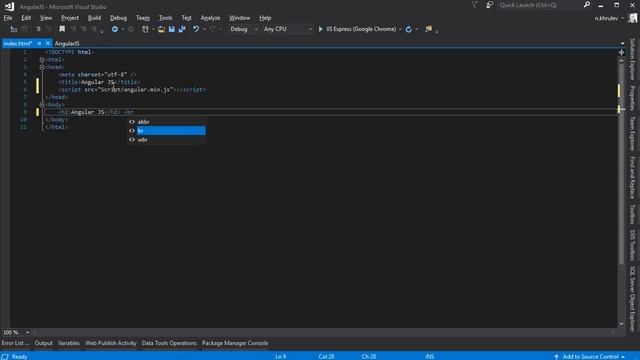Click the notifications flag icon
640x360 pixels.
pos(475,5)
